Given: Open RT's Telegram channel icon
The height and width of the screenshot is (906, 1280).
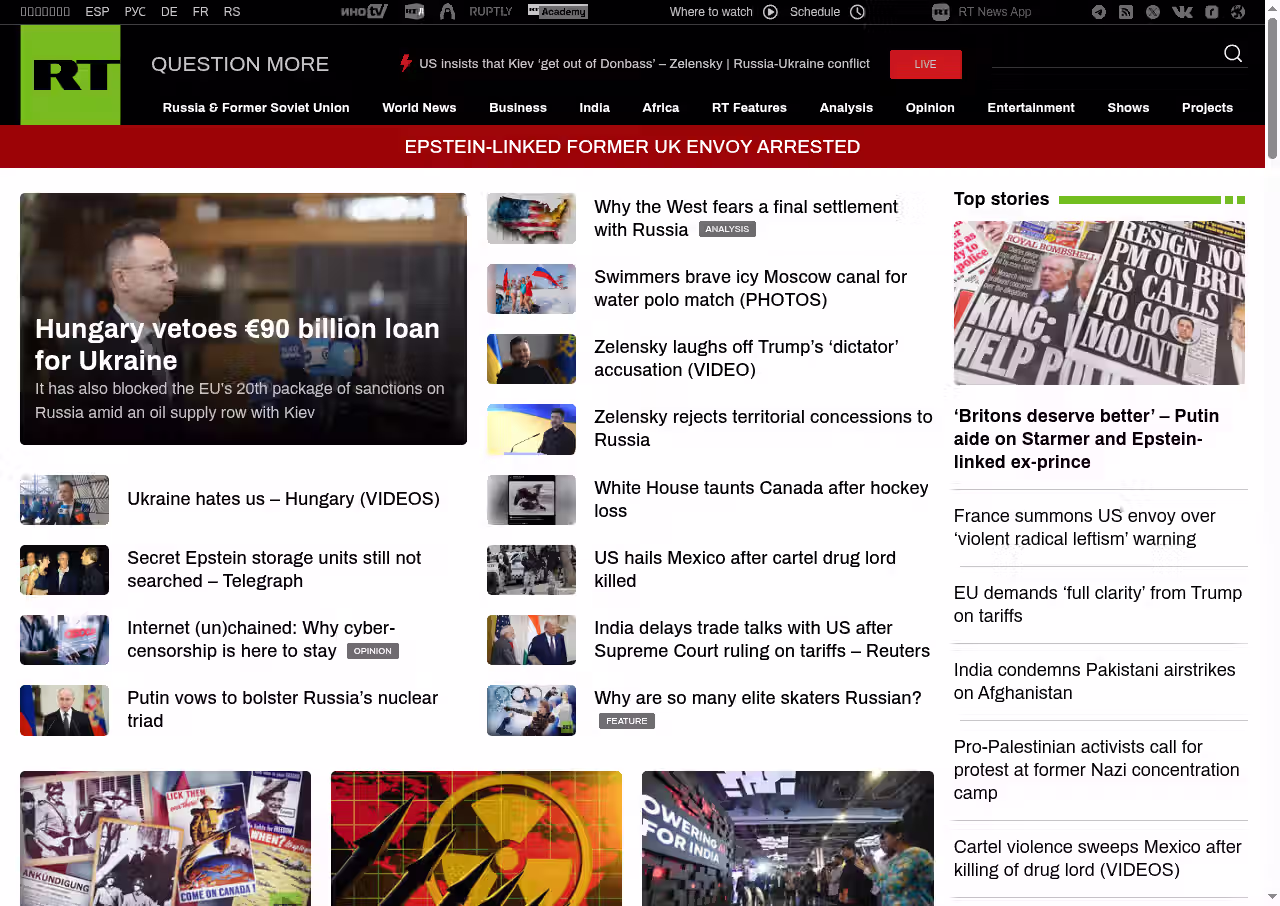Looking at the screenshot, I should pos(1099,12).
